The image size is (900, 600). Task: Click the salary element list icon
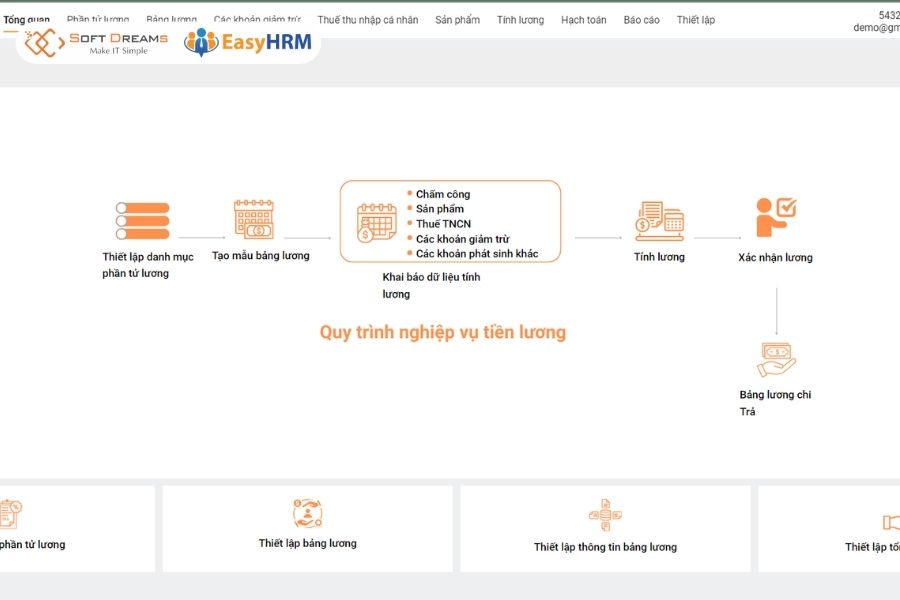point(142,220)
